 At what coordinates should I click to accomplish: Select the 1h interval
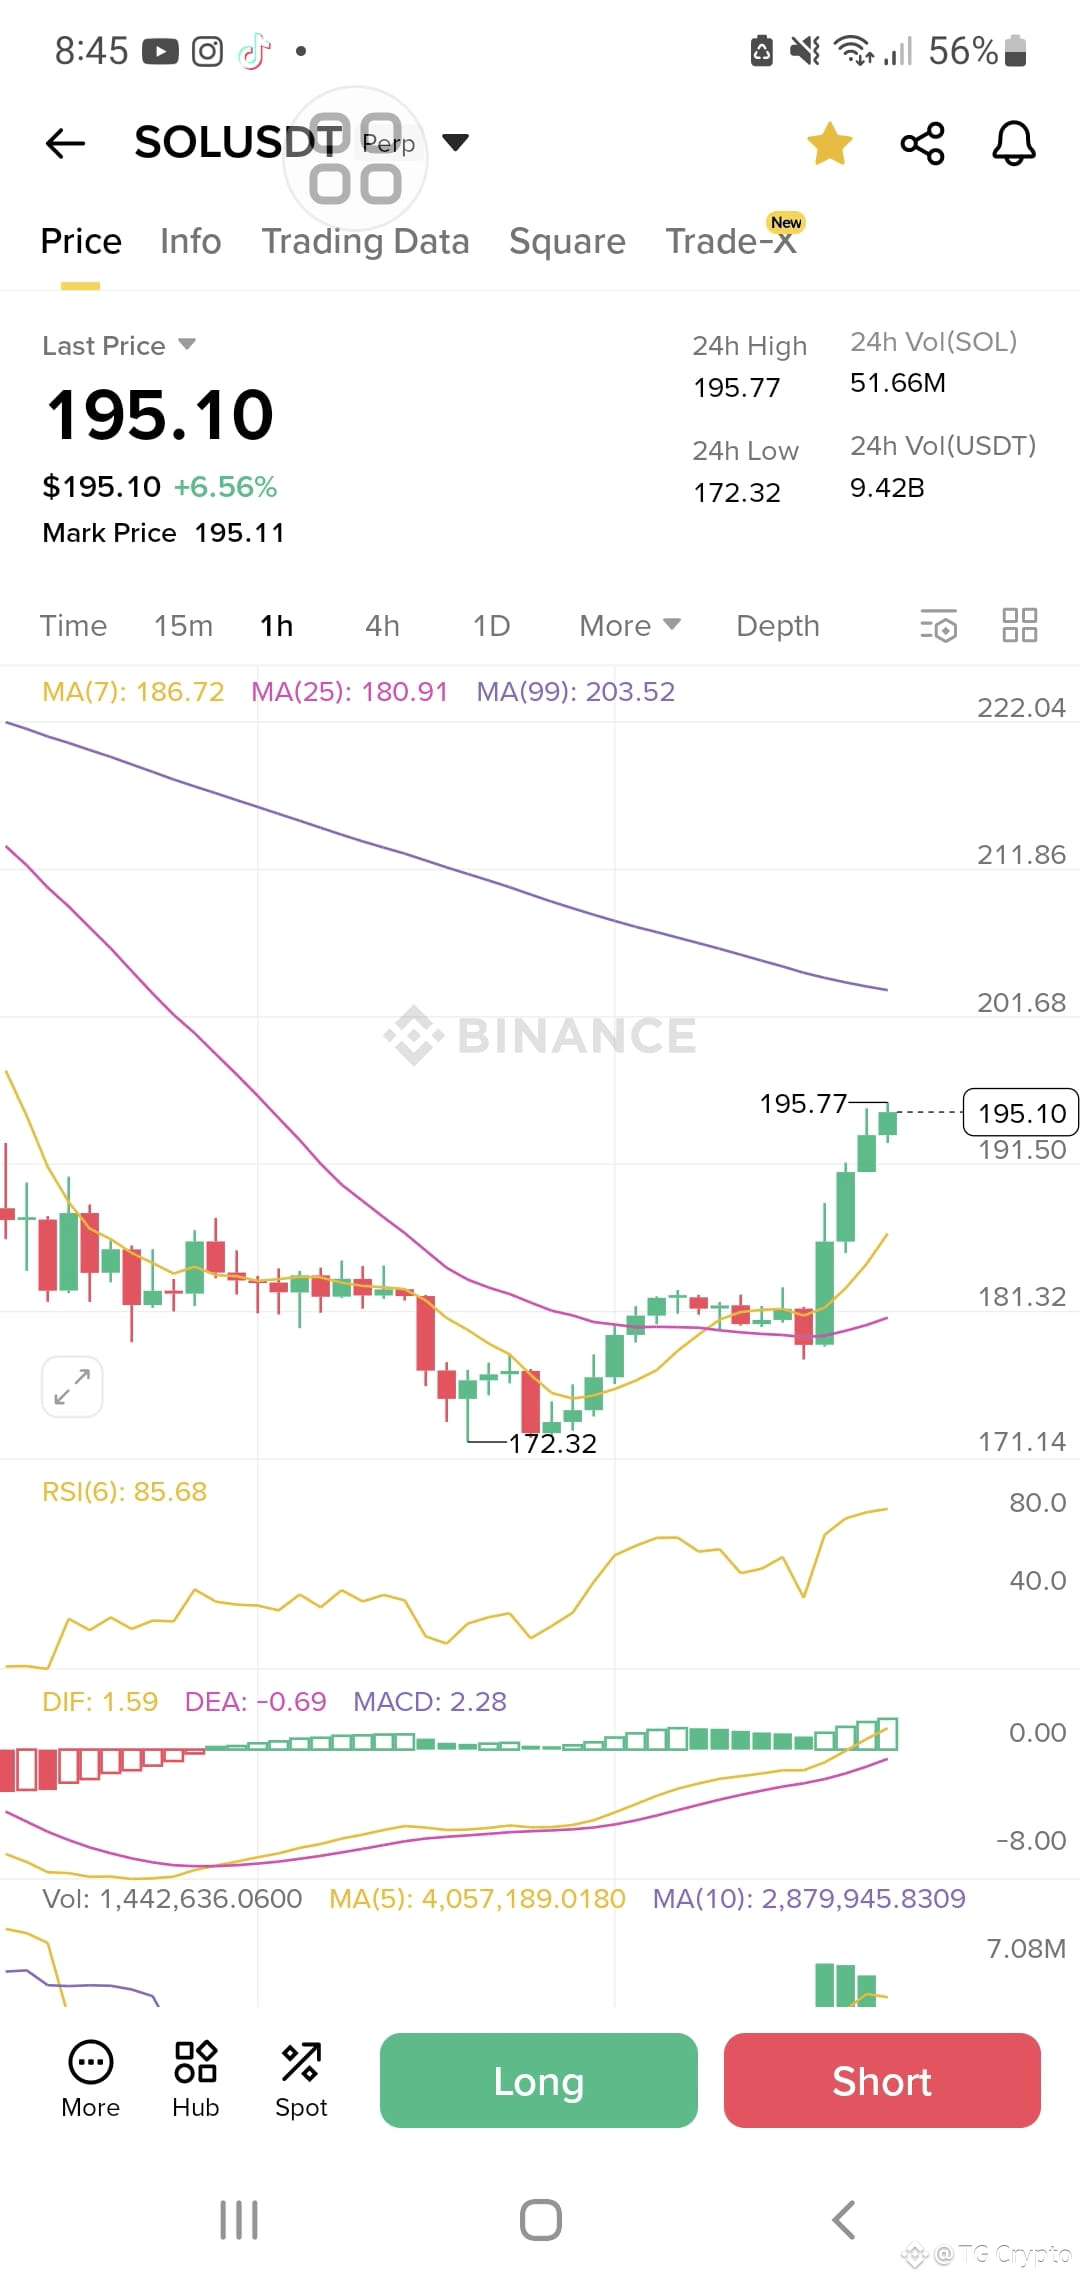(277, 626)
